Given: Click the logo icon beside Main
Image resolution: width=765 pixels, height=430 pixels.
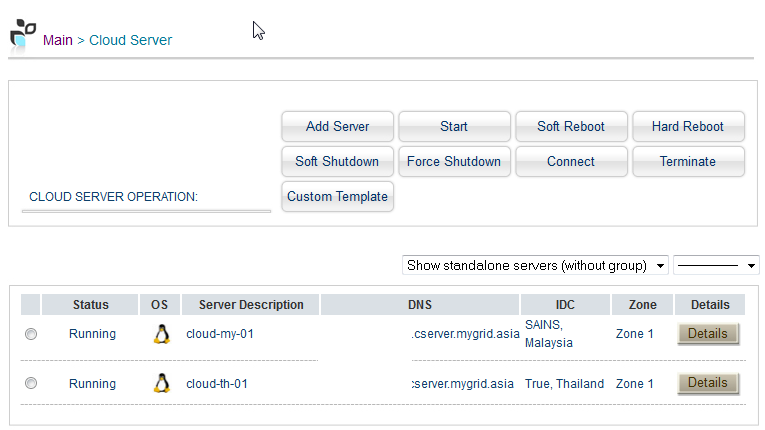Looking at the screenshot, I should (22, 34).
